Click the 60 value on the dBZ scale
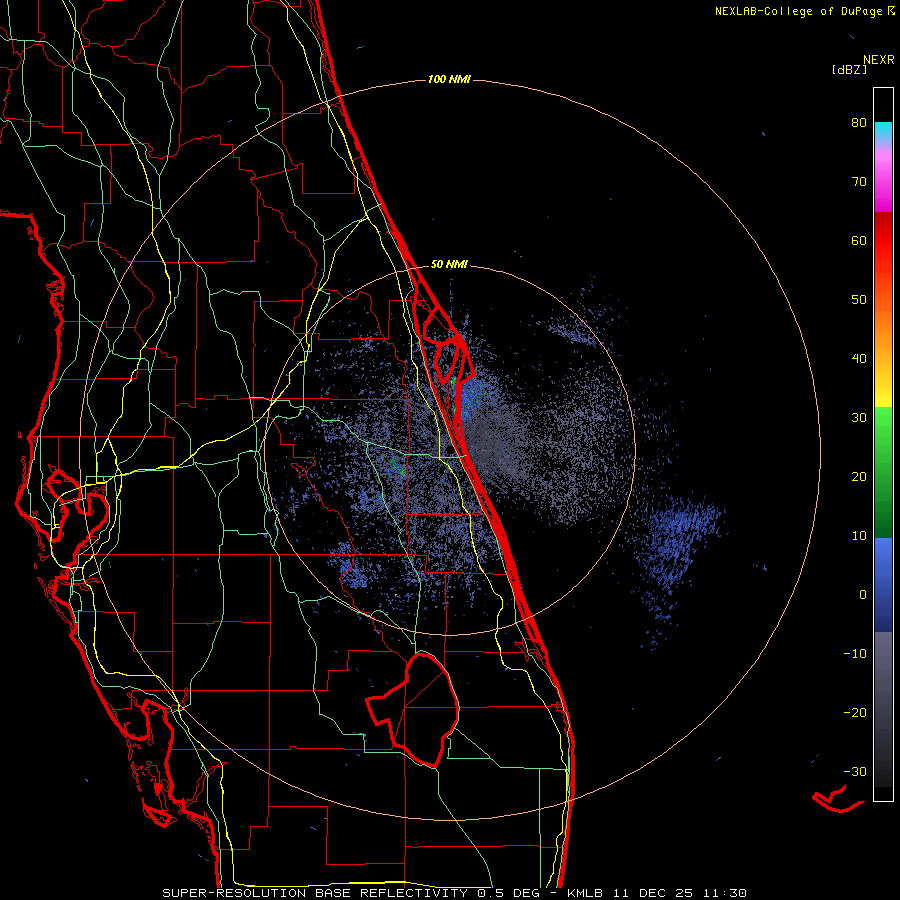The height and width of the screenshot is (900, 900). pyautogui.click(x=859, y=240)
